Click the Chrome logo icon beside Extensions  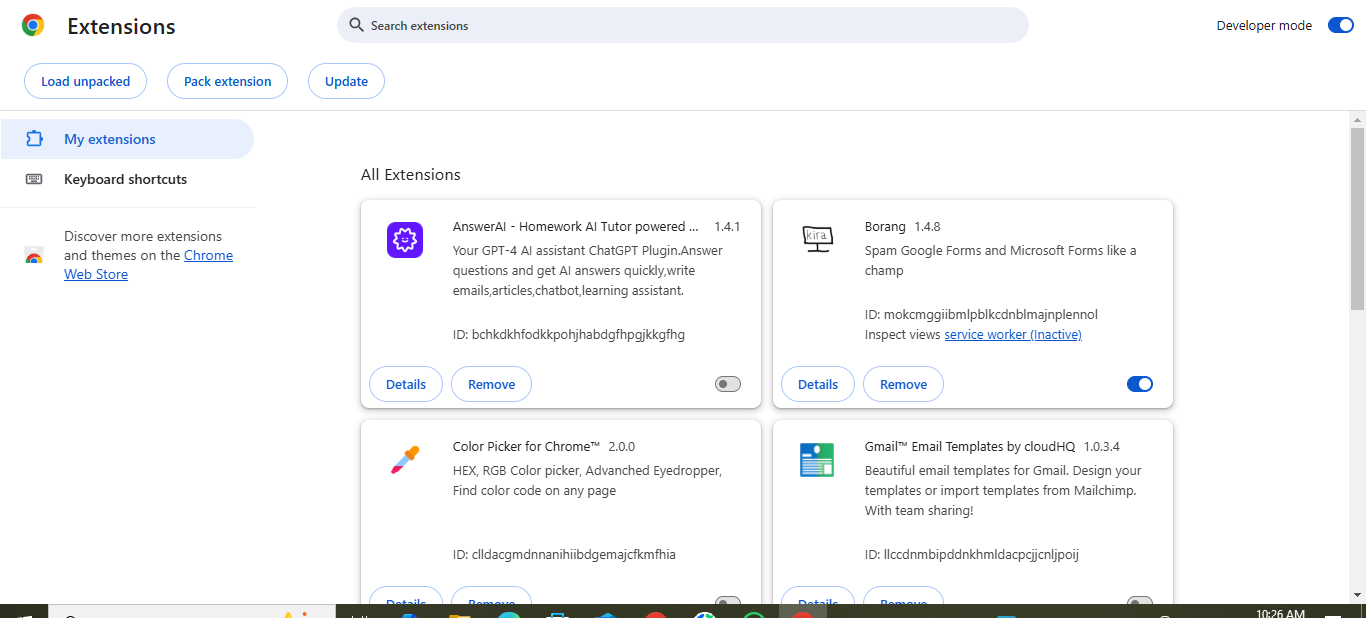point(33,26)
